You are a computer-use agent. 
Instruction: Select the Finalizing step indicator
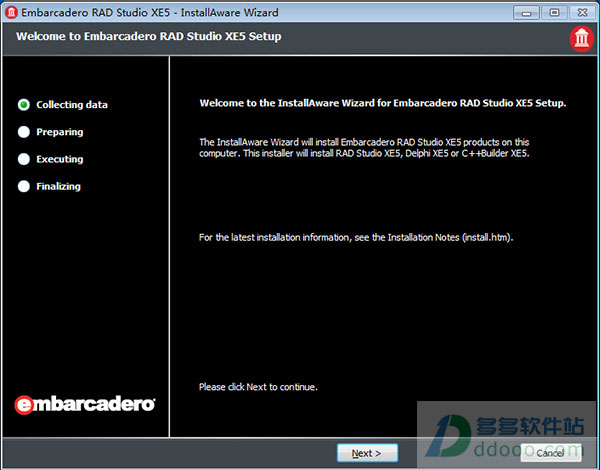pos(24,186)
